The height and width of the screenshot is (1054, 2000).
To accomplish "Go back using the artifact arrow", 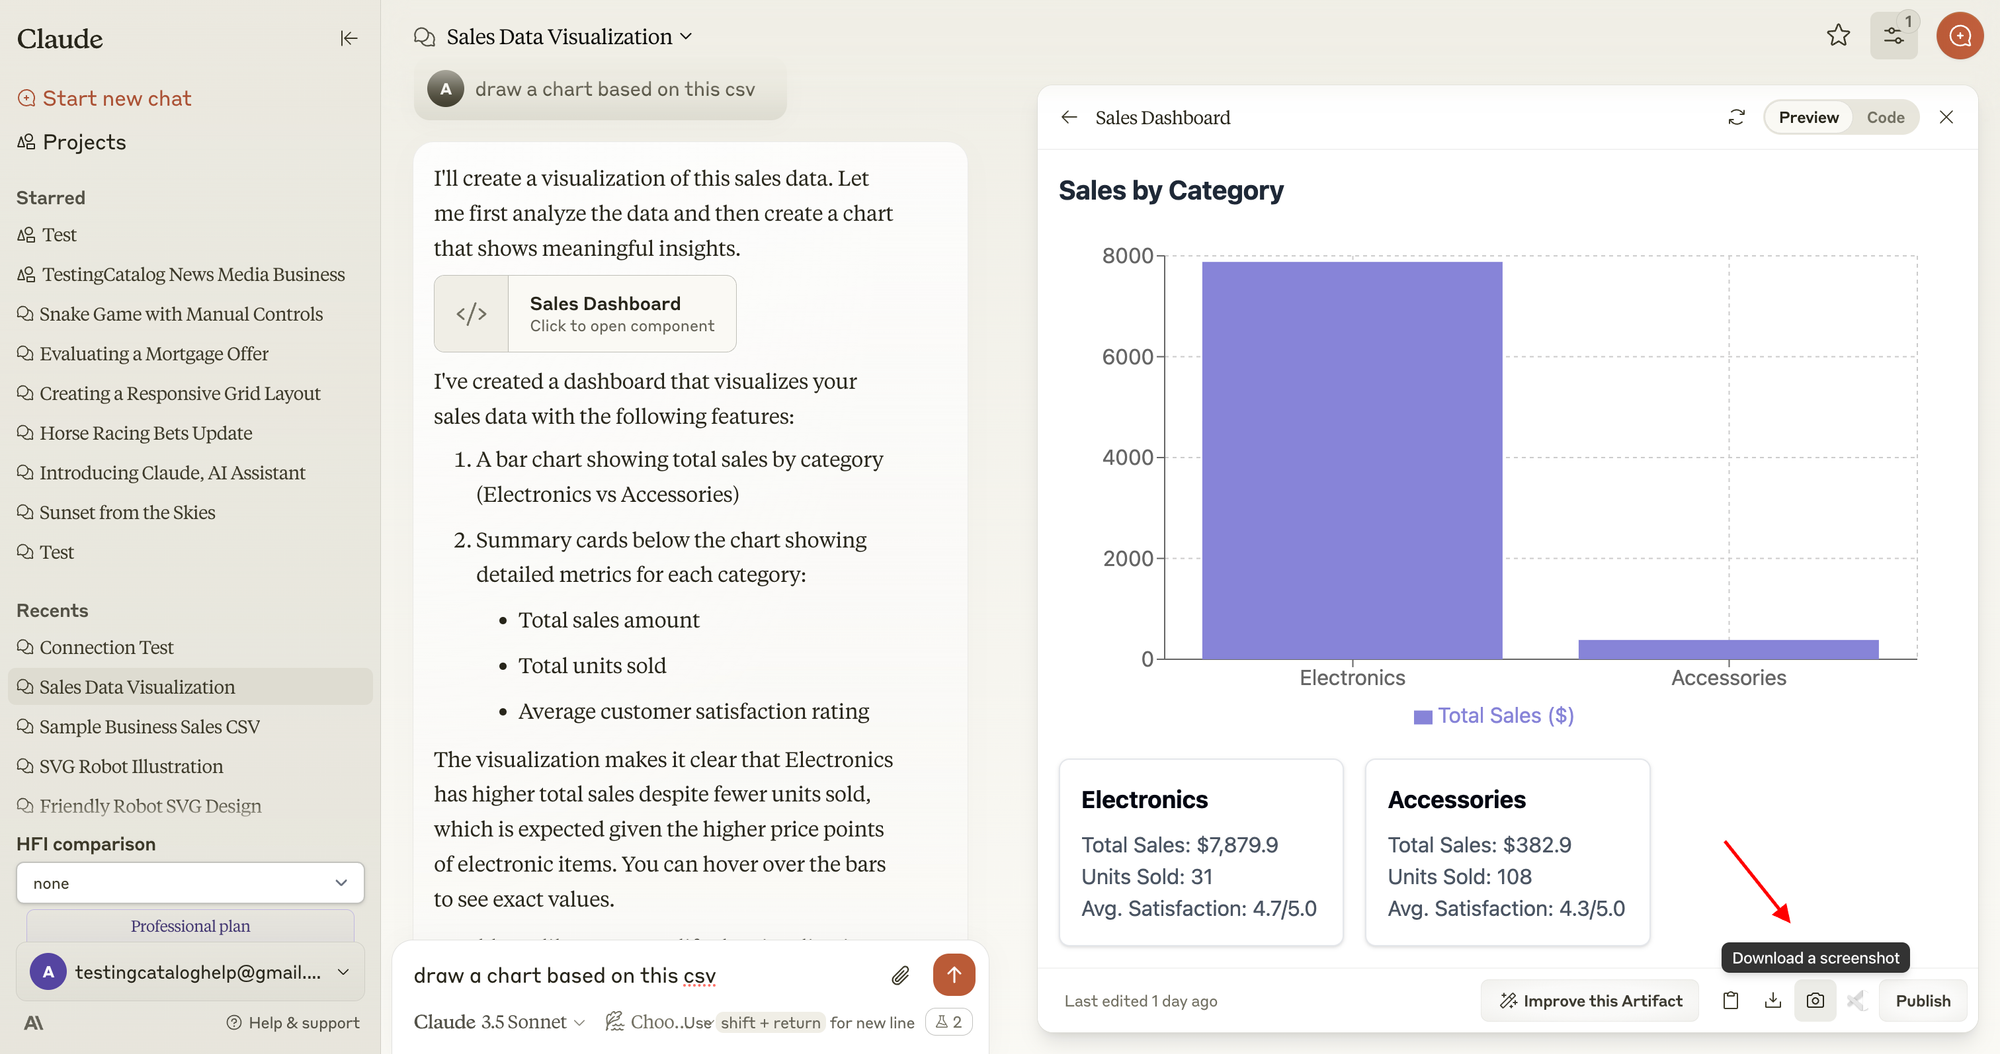I will point(1069,117).
